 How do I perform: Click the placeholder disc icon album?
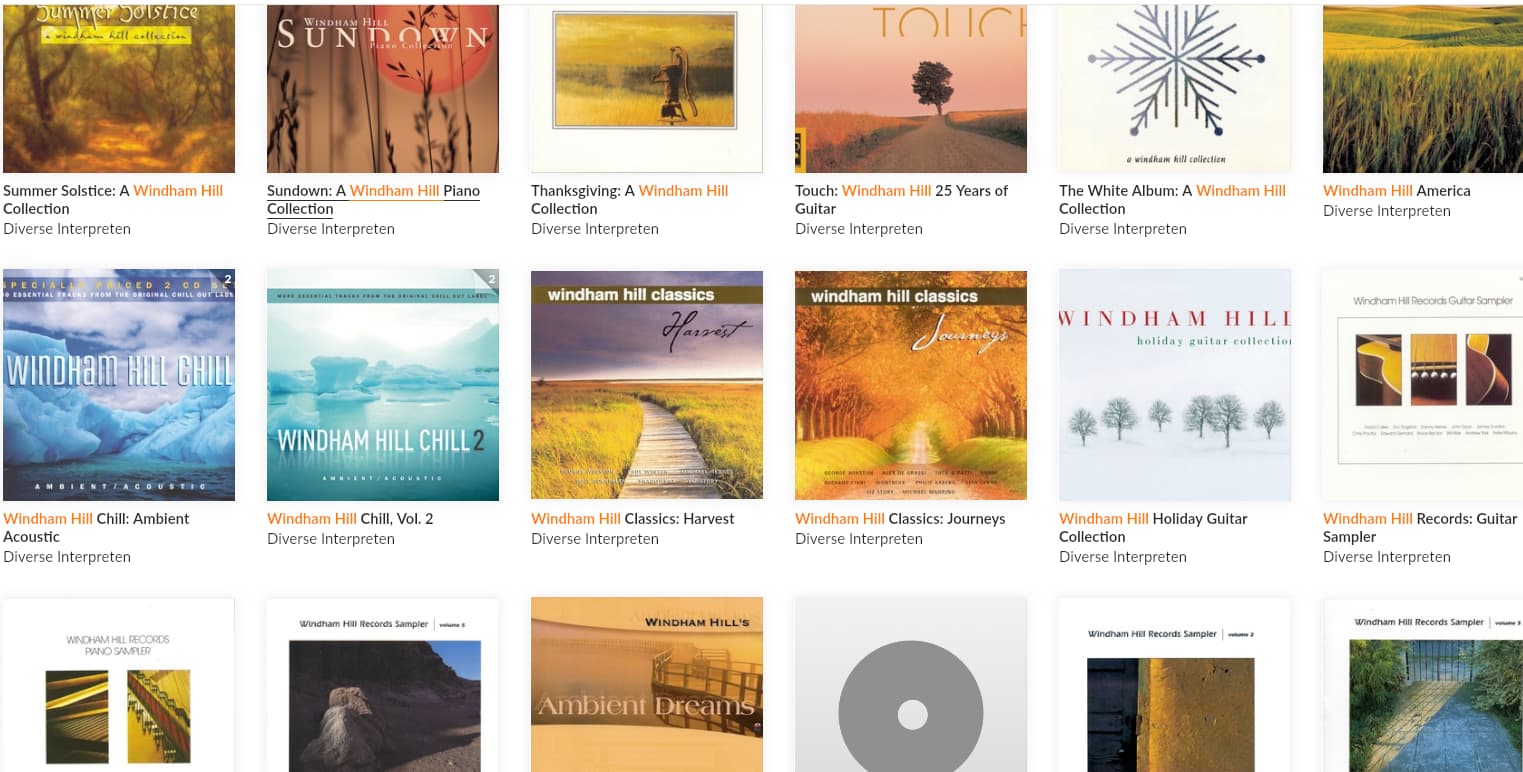(x=911, y=685)
